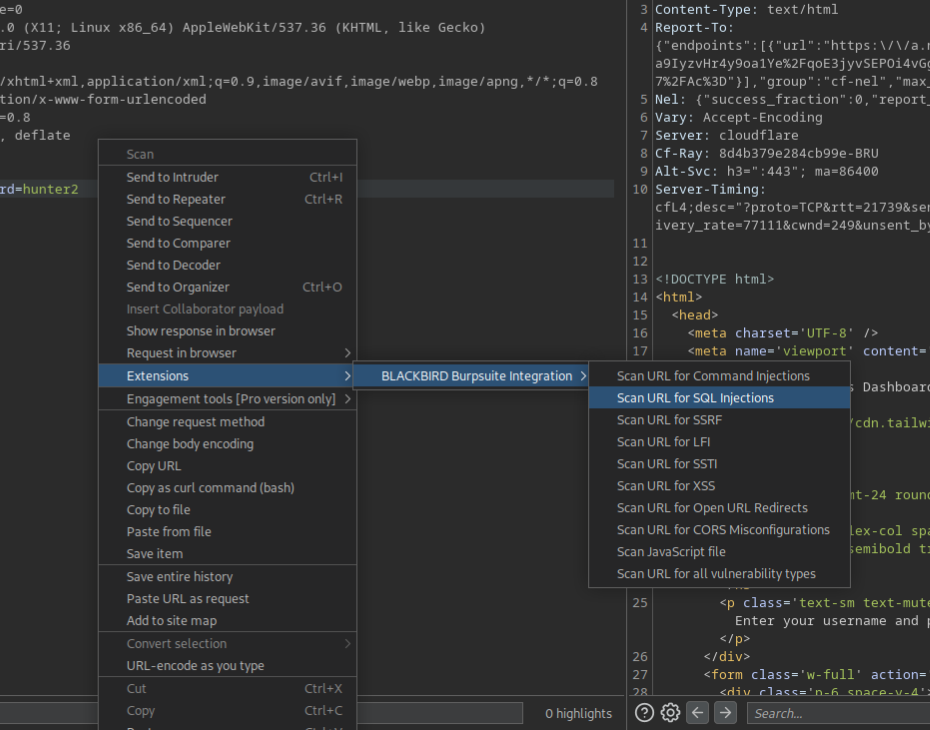Toggle URL-encode as you type
The height and width of the screenshot is (730, 930).
(x=195, y=666)
